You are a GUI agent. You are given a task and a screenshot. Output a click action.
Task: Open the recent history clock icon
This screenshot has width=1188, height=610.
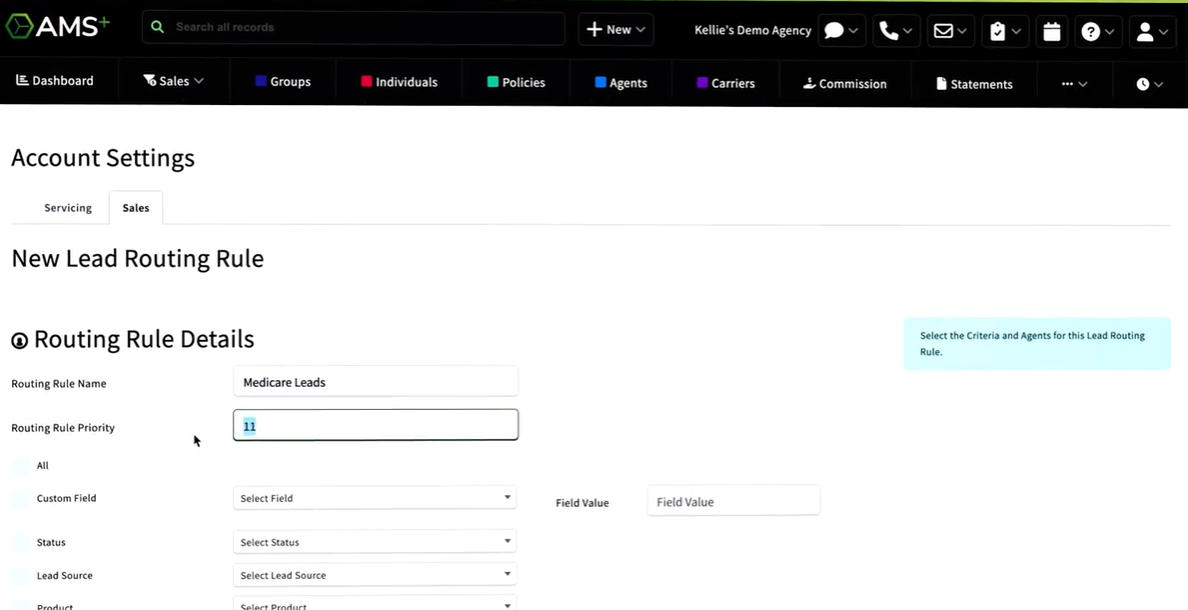tap(1149, 84)
